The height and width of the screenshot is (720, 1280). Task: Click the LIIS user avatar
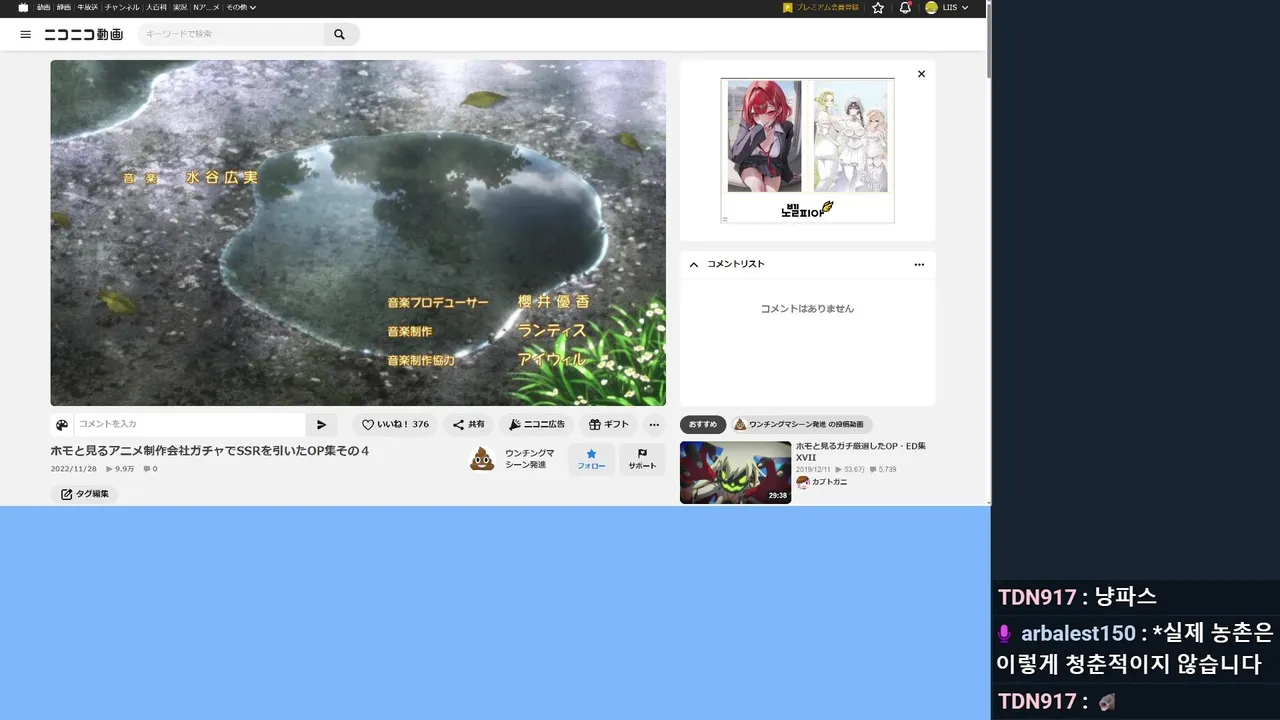point(932,7)
